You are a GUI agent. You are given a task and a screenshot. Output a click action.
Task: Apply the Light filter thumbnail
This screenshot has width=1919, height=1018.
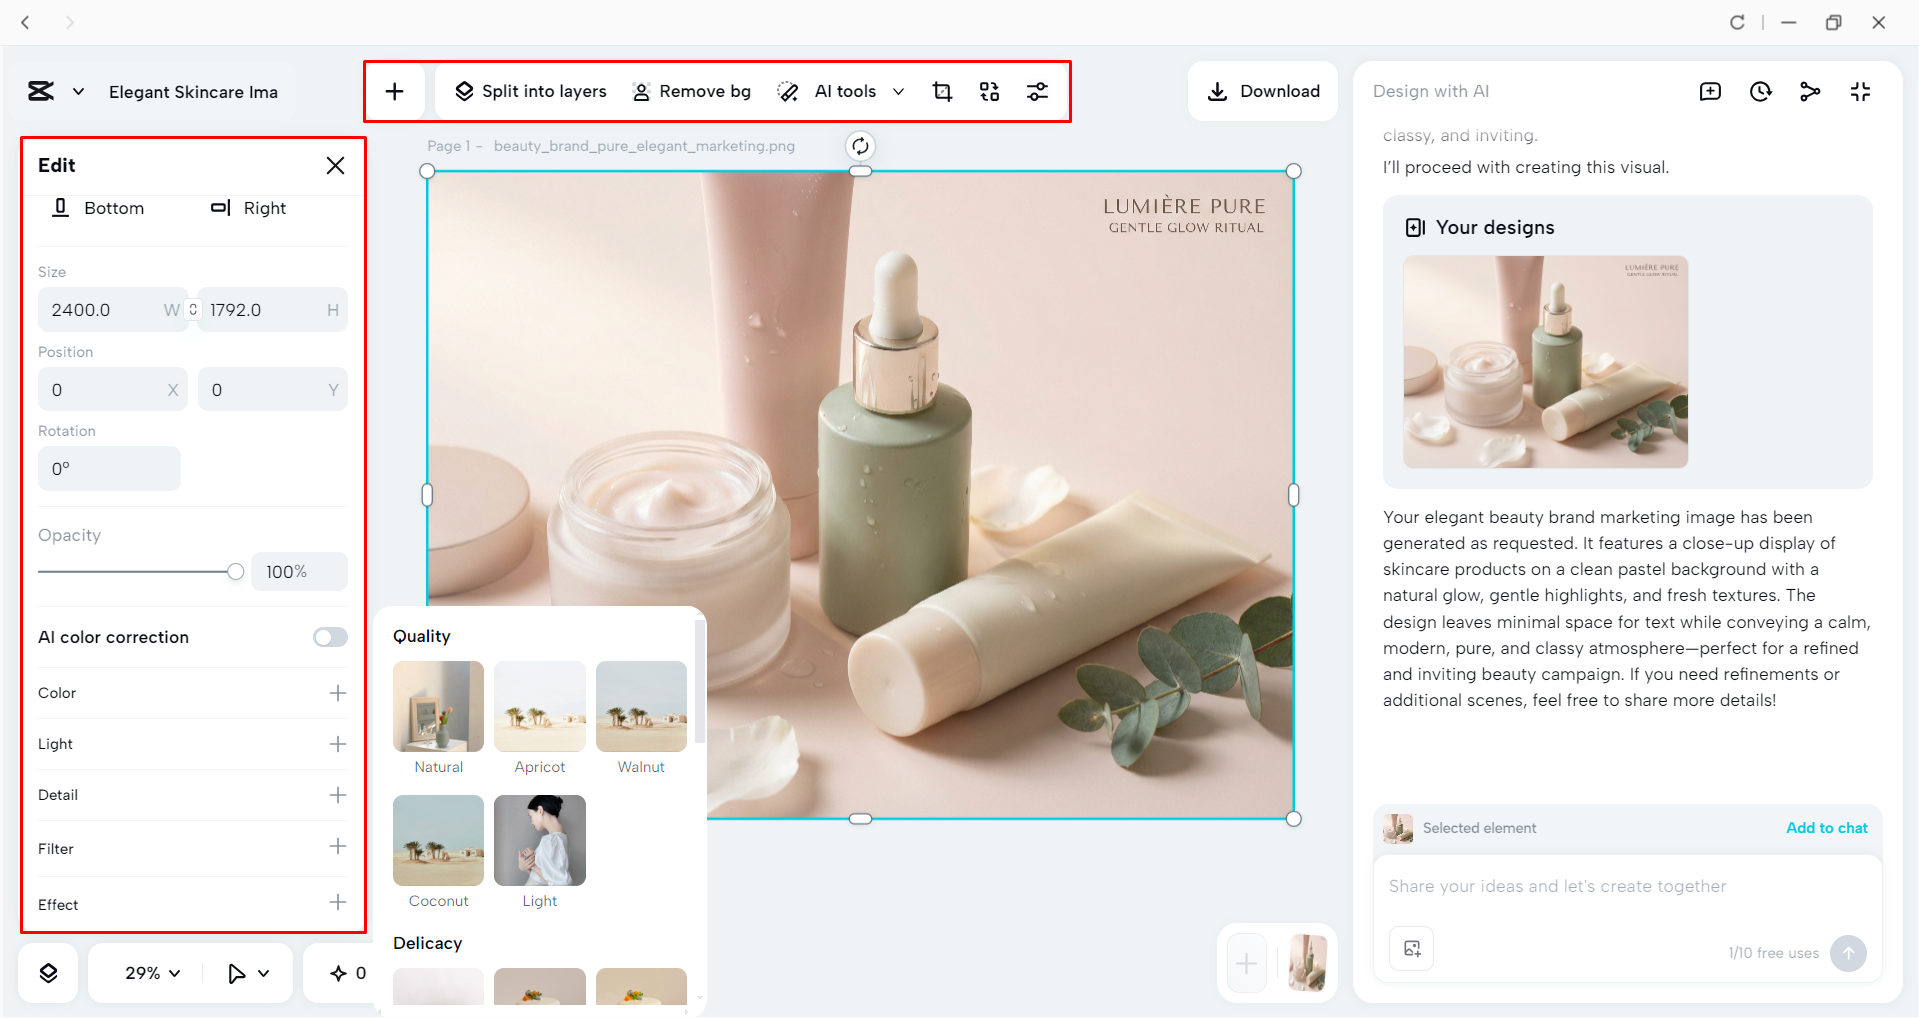[540, 841]
